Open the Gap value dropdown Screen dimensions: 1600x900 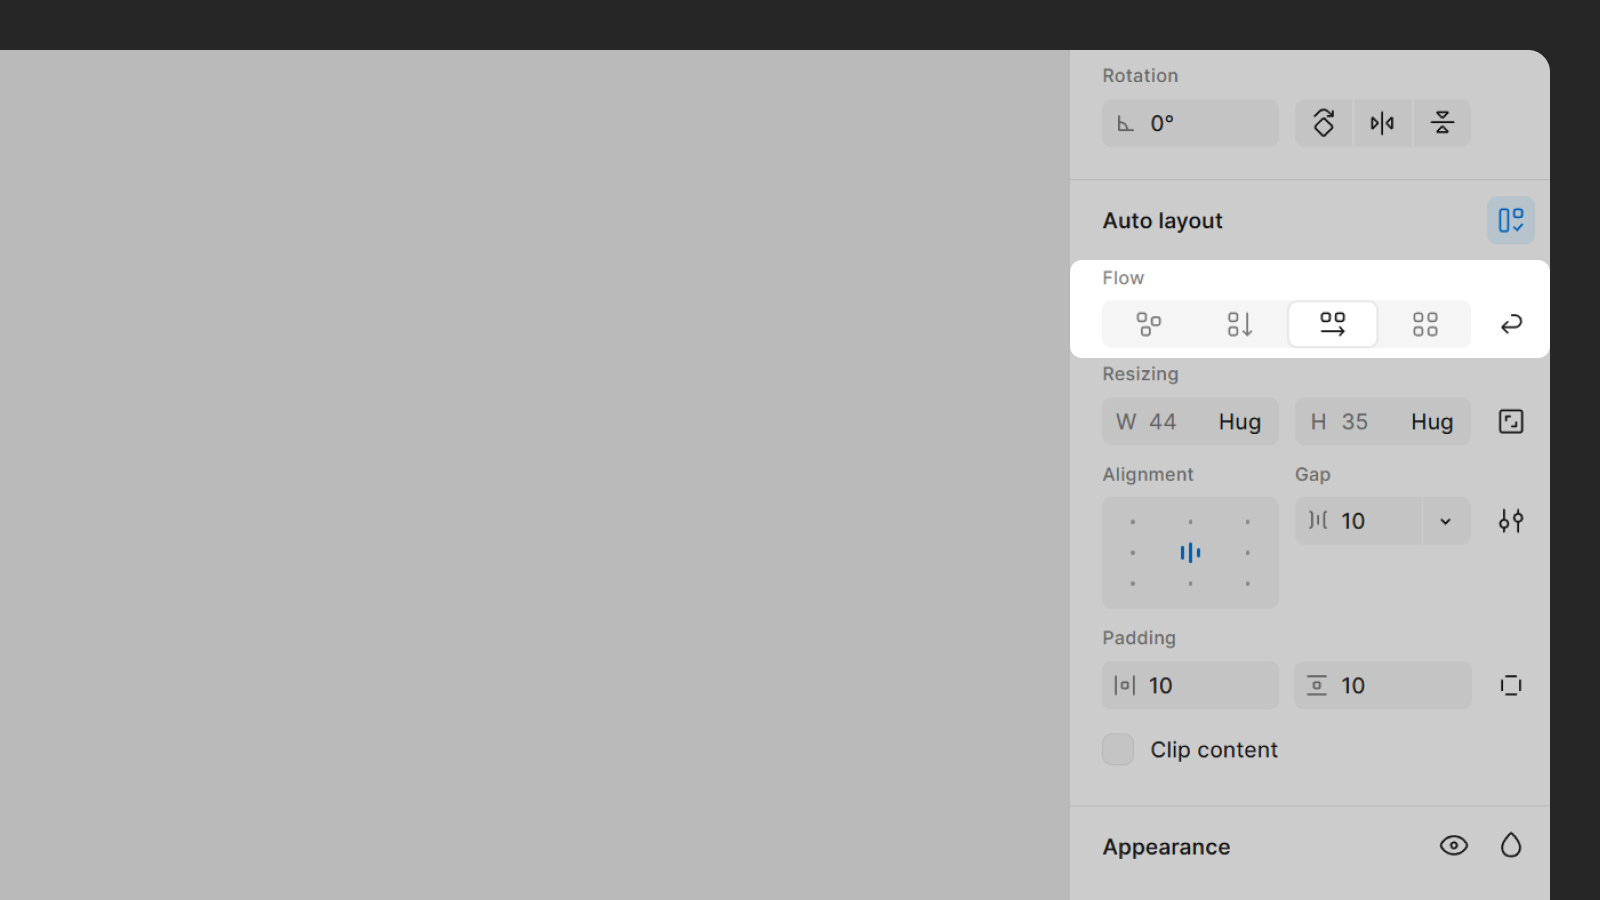1444,520
